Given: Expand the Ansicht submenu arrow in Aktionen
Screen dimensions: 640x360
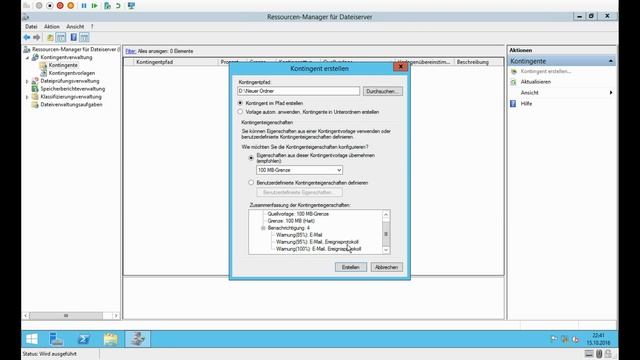Looking at the screenshot, I should coord(611,93).
